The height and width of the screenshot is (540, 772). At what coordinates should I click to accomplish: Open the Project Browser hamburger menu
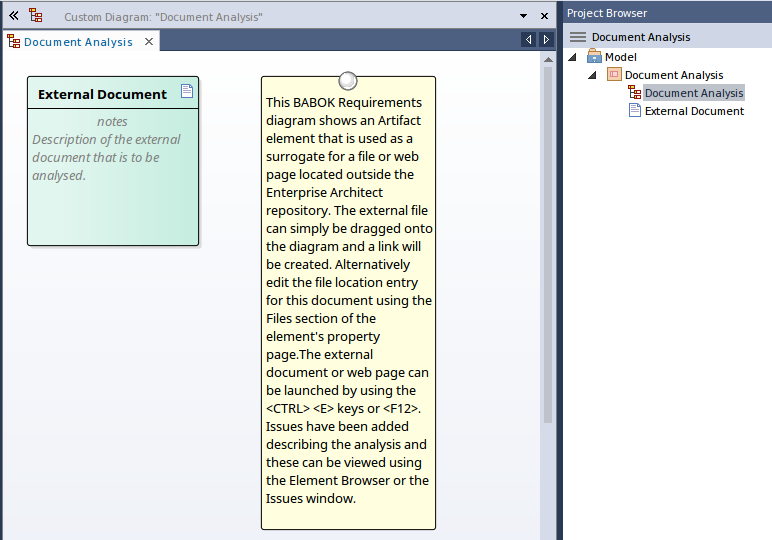[x=577, y=37]
